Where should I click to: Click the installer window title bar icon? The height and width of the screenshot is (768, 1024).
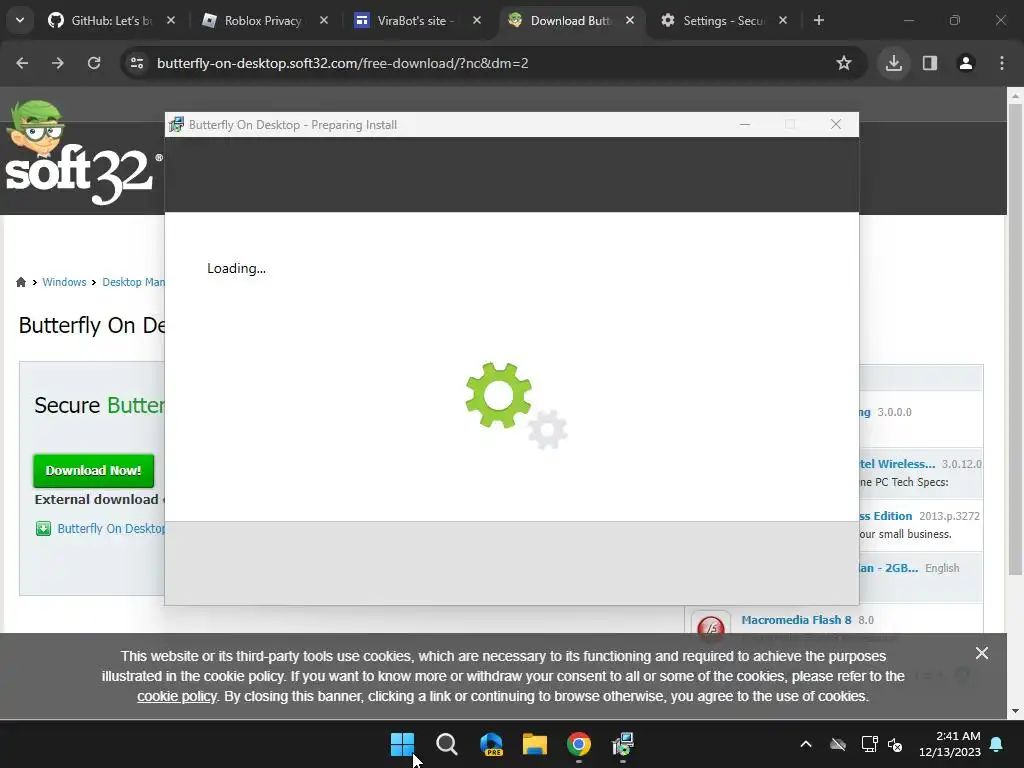pos(176,124)
